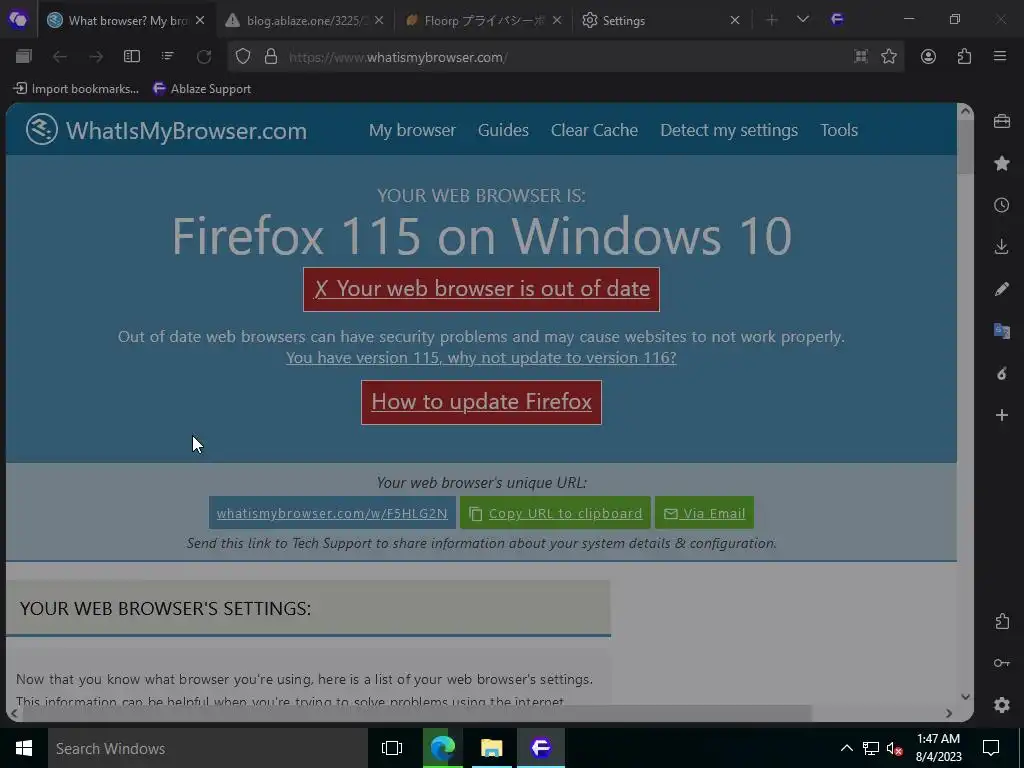Viewport: 1024px width, 768px height.
Task: Open downloads in the sidebar
Action: click(x=1002, y=247)
